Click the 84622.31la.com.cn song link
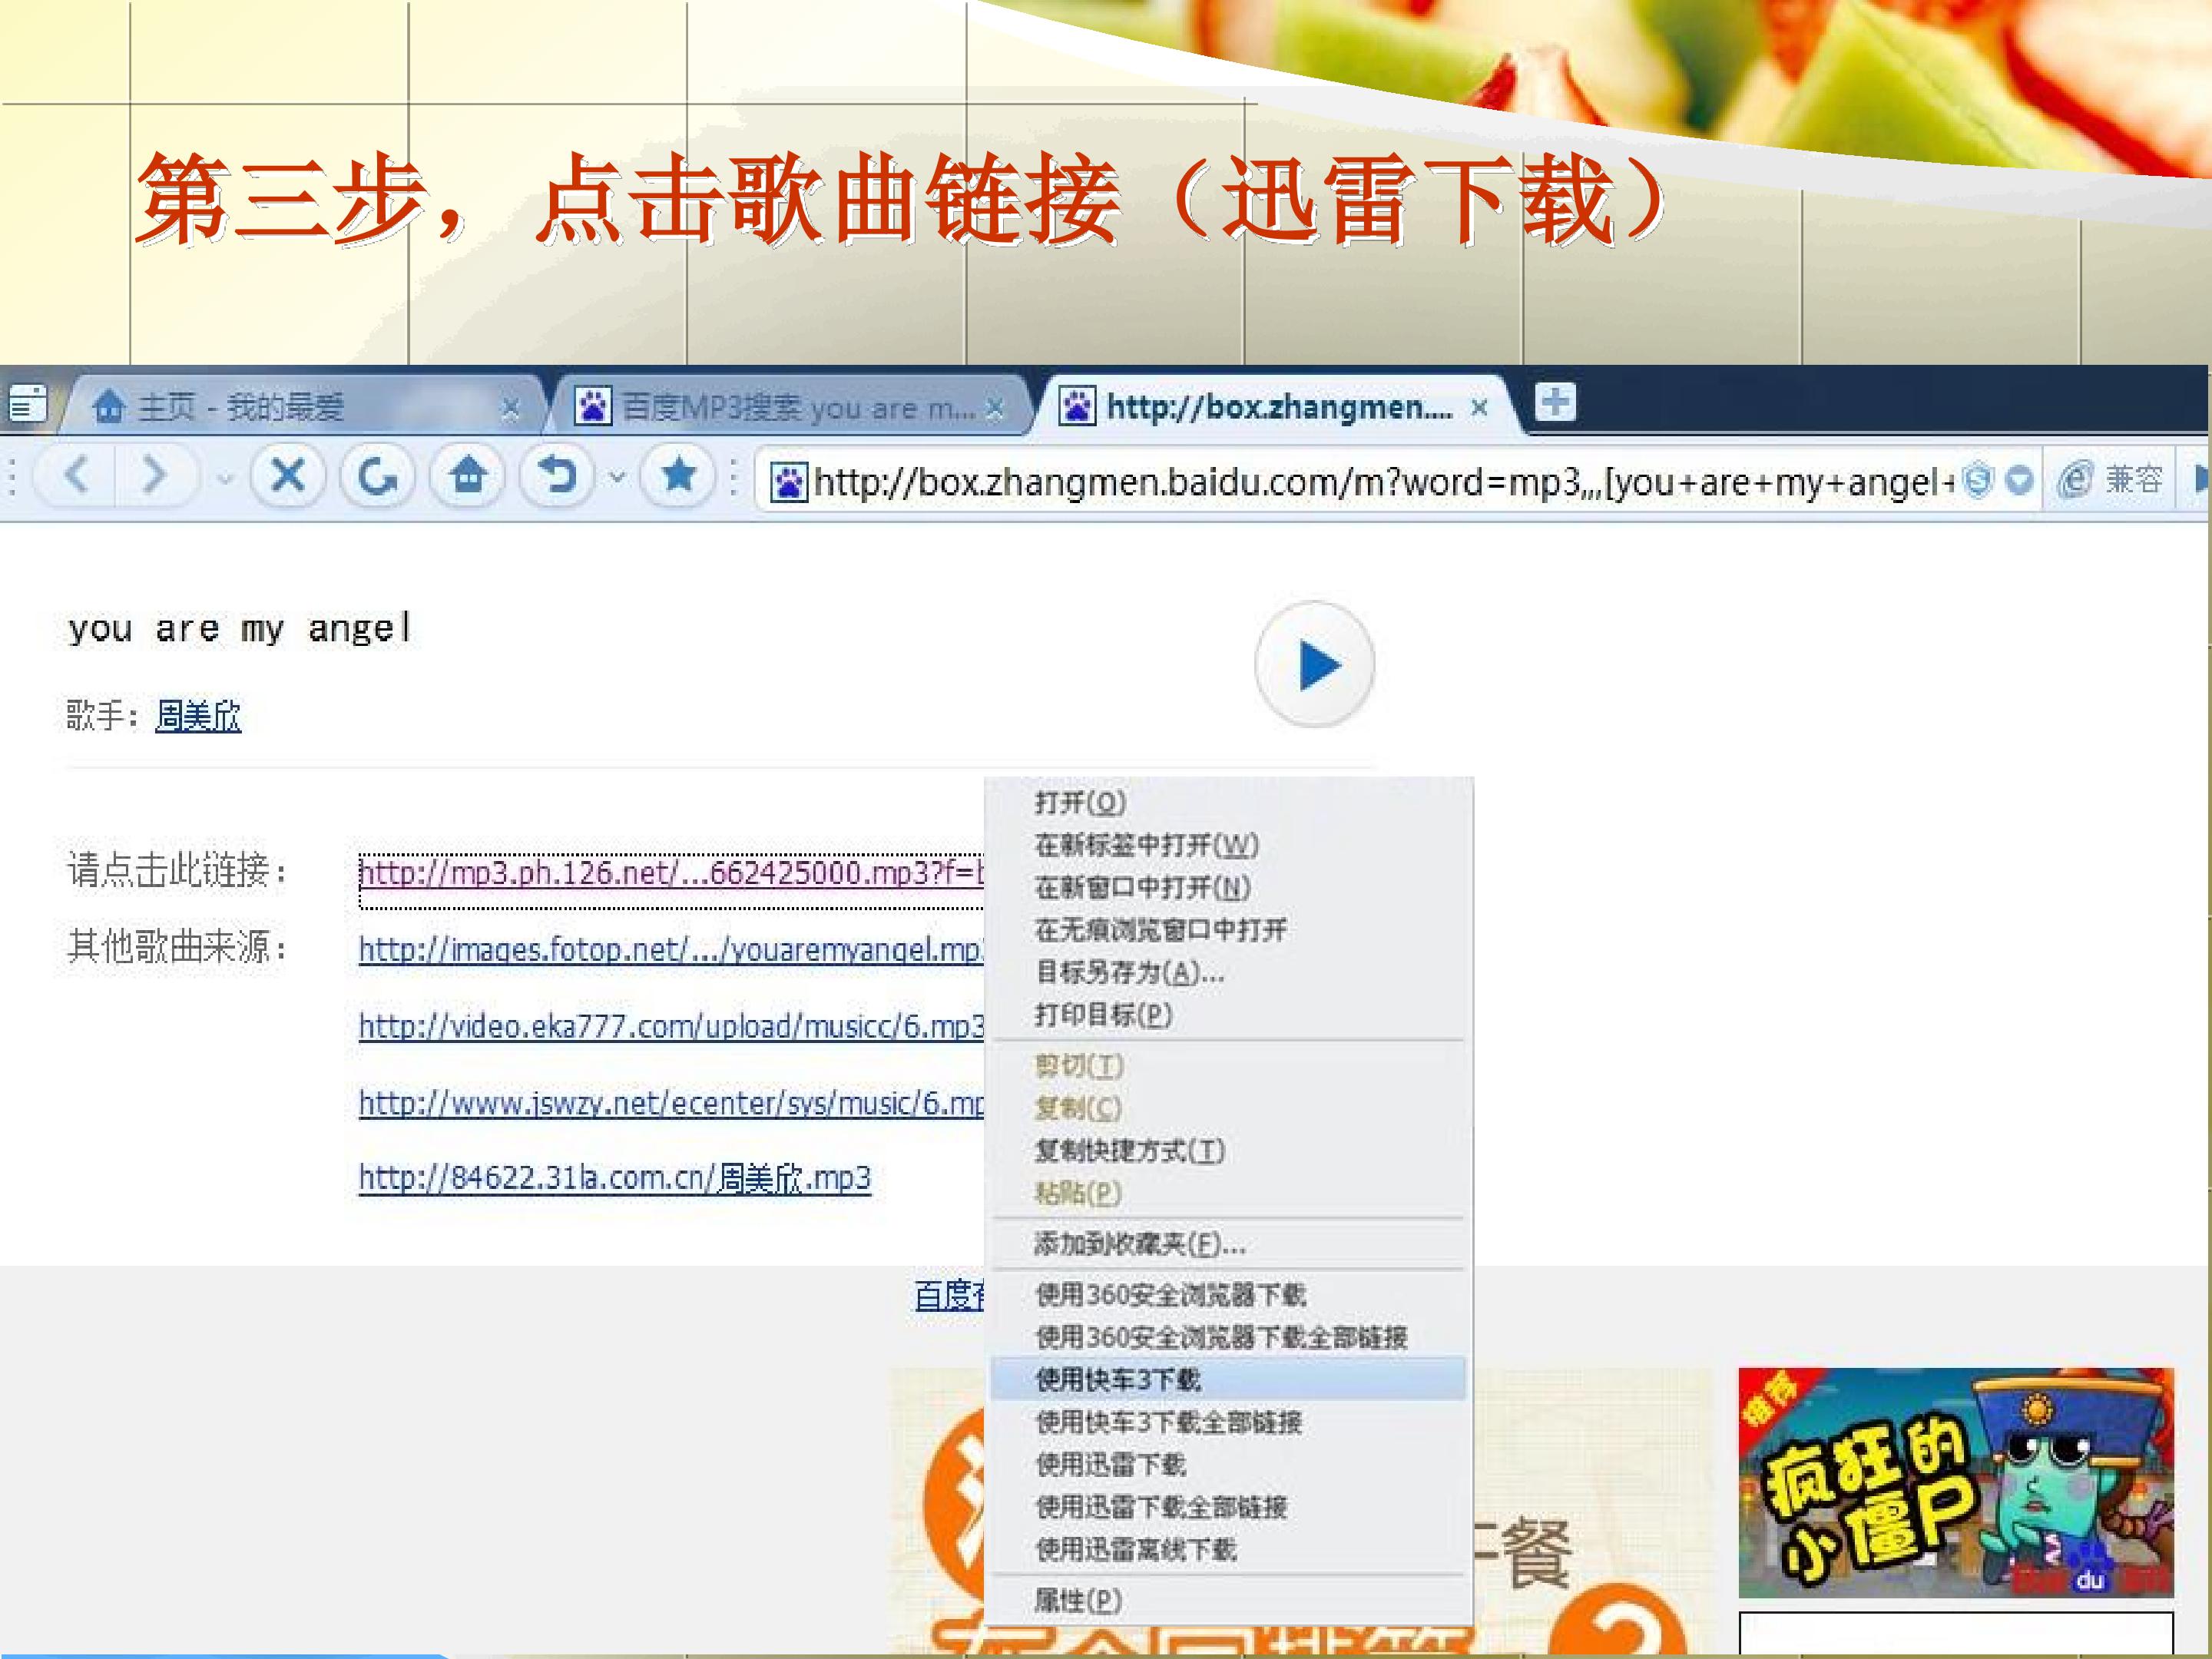The height and width of the screenshot is (1659, 2212). coord(615,1178)
